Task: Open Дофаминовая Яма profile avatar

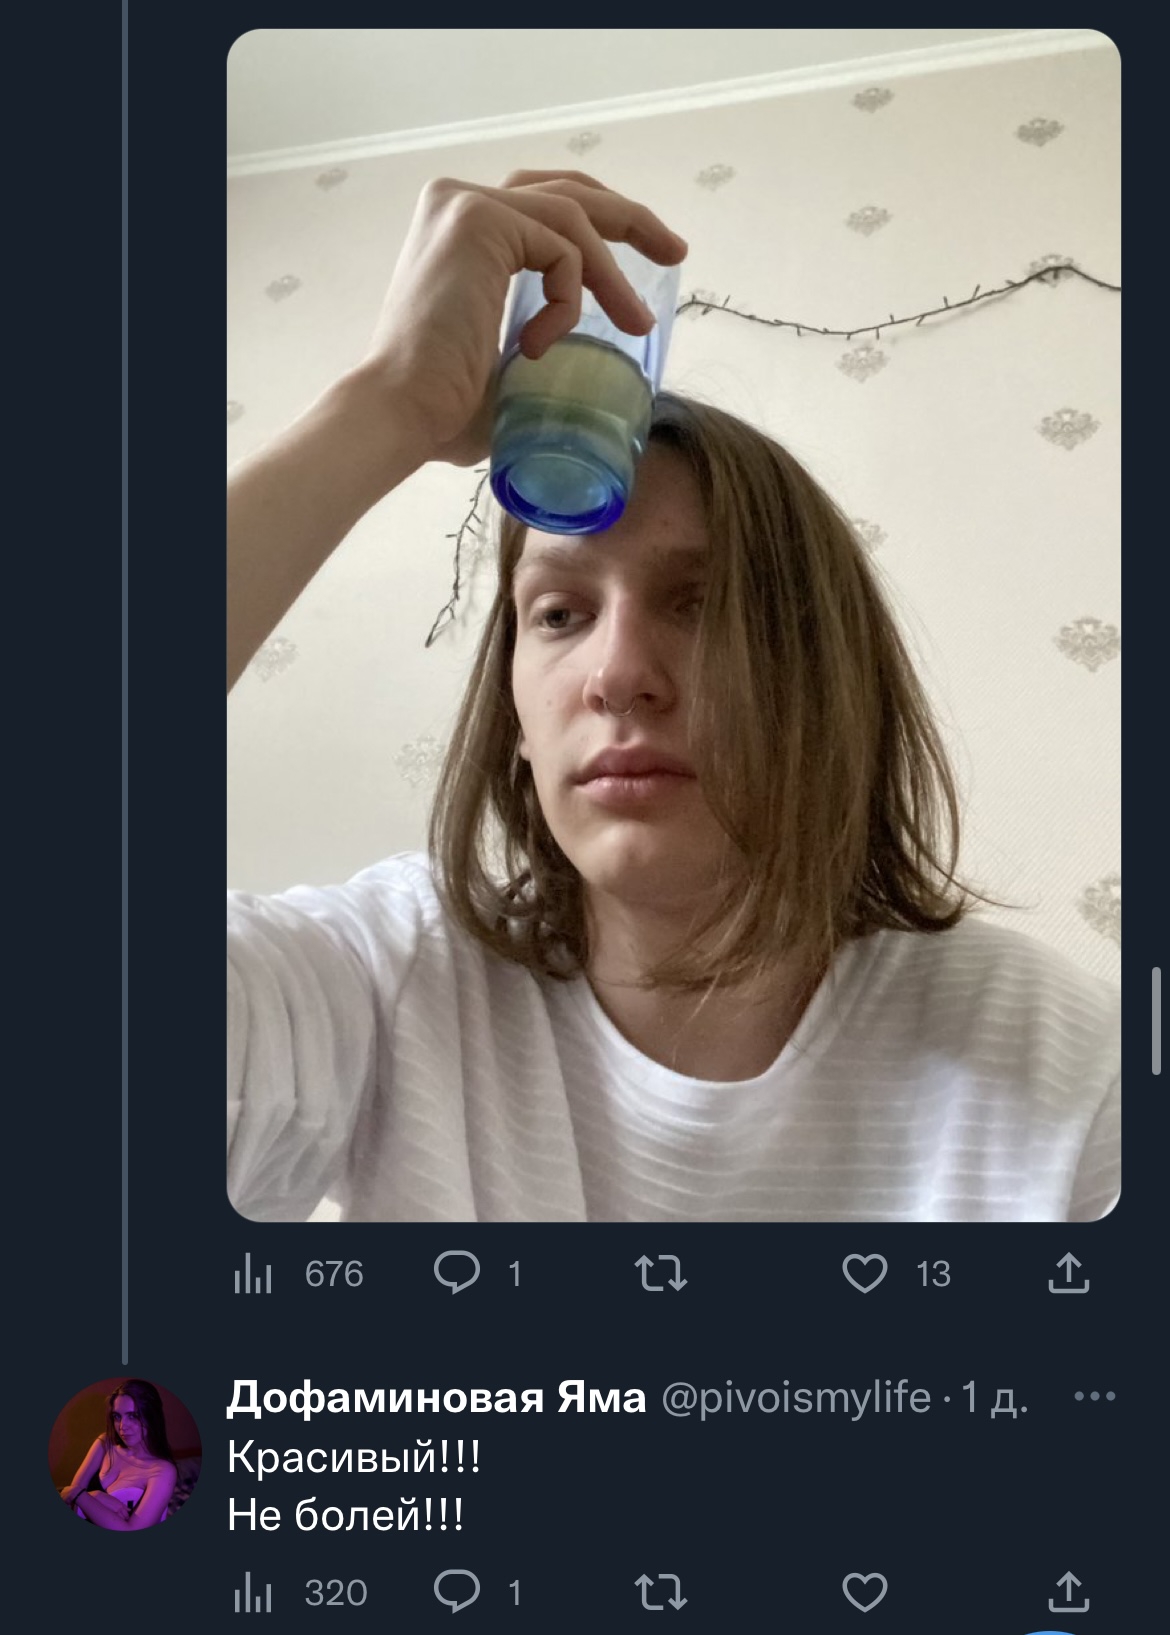Action: (125, 1454)
